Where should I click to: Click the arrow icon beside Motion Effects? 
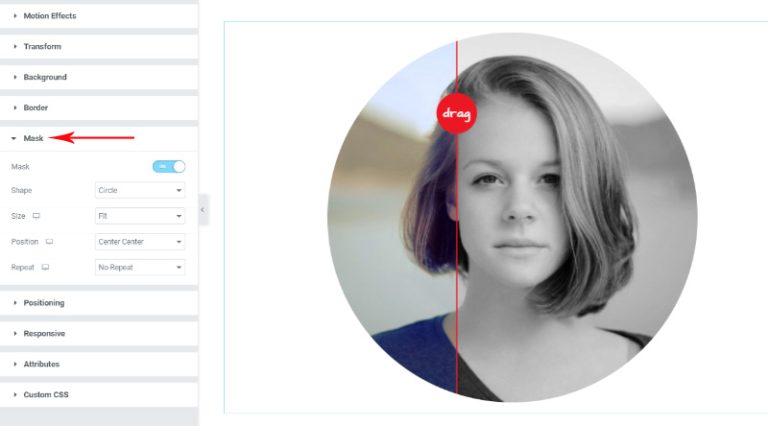(x=15, y=16)
